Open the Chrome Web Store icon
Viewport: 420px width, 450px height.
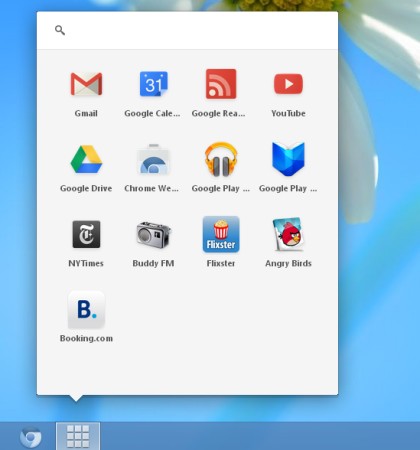coord(154,159)
